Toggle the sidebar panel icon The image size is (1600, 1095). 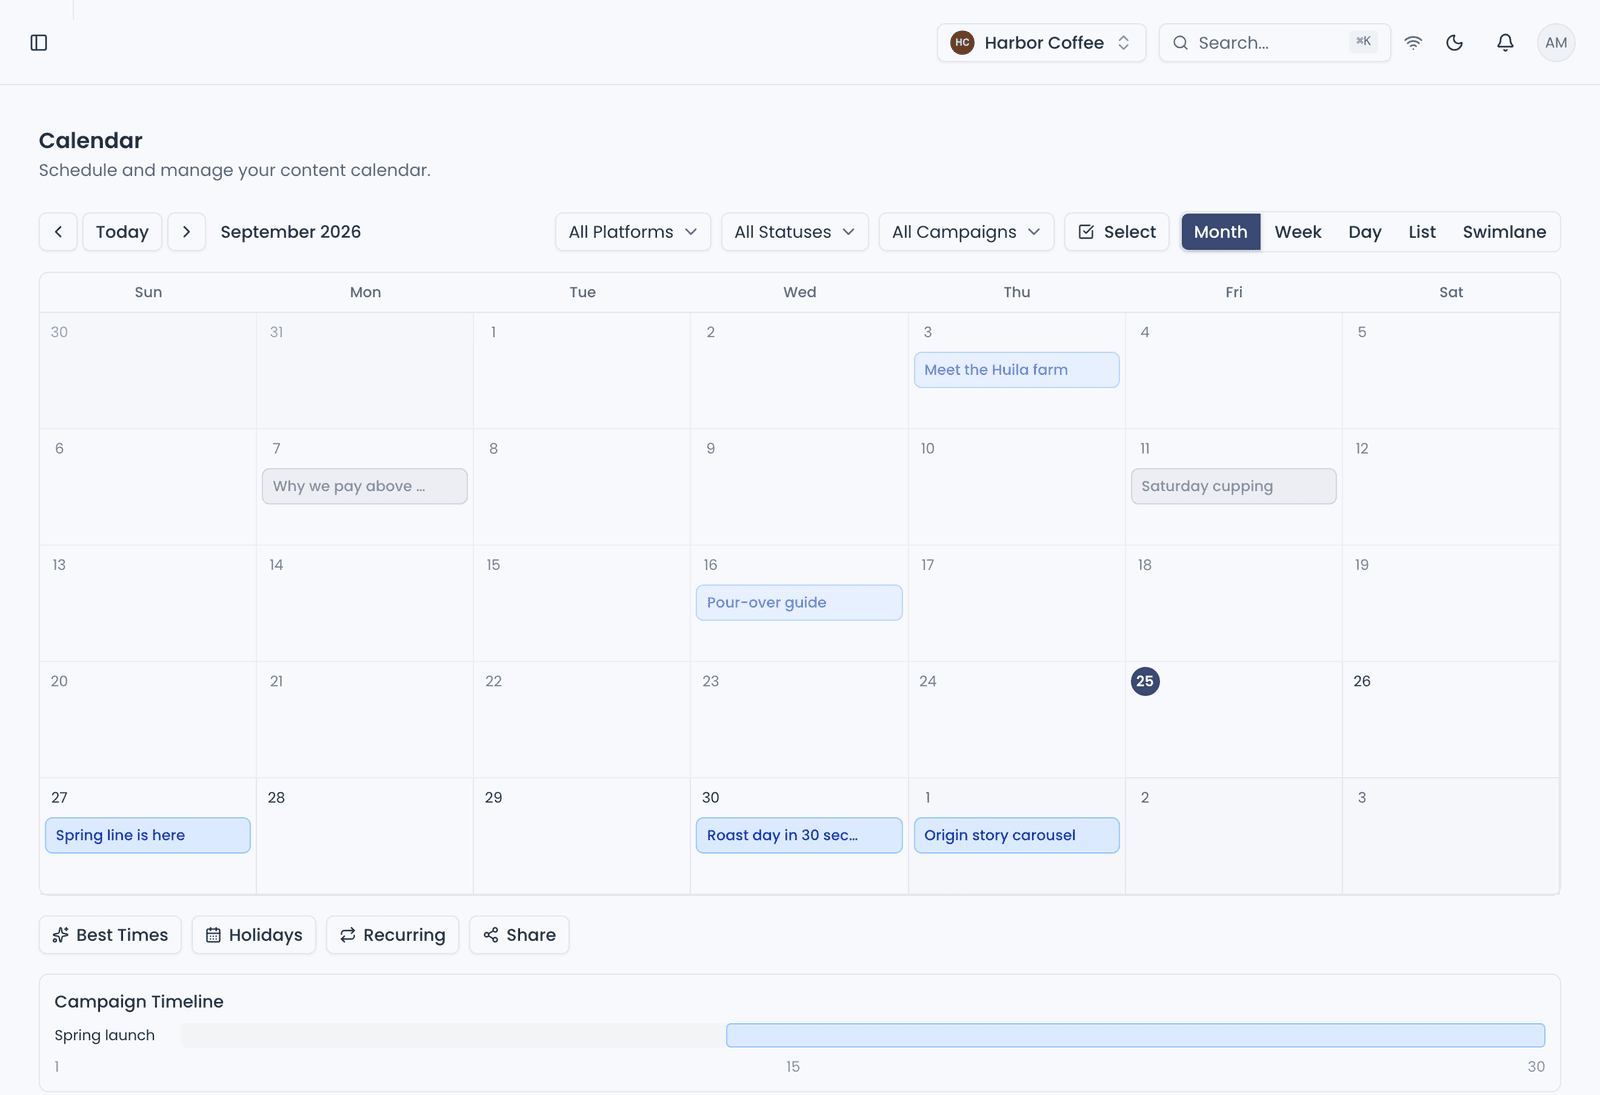pyautogui.click(x=39, y=42)
